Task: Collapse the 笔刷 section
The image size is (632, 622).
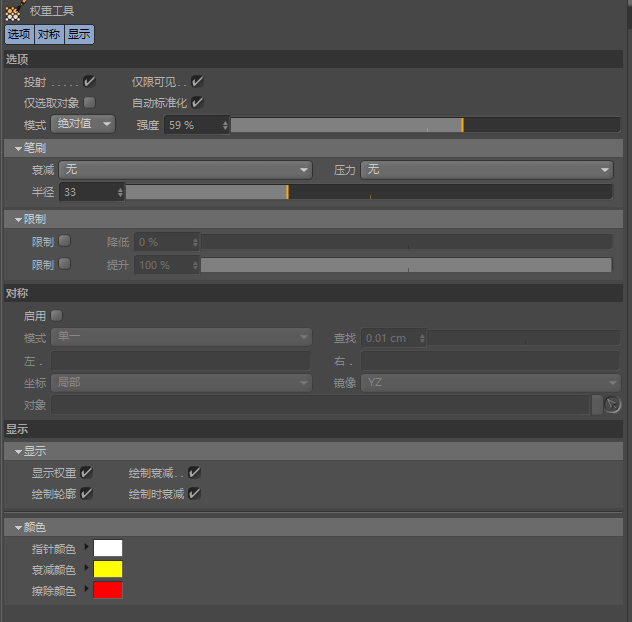Action: coord(18,148)
